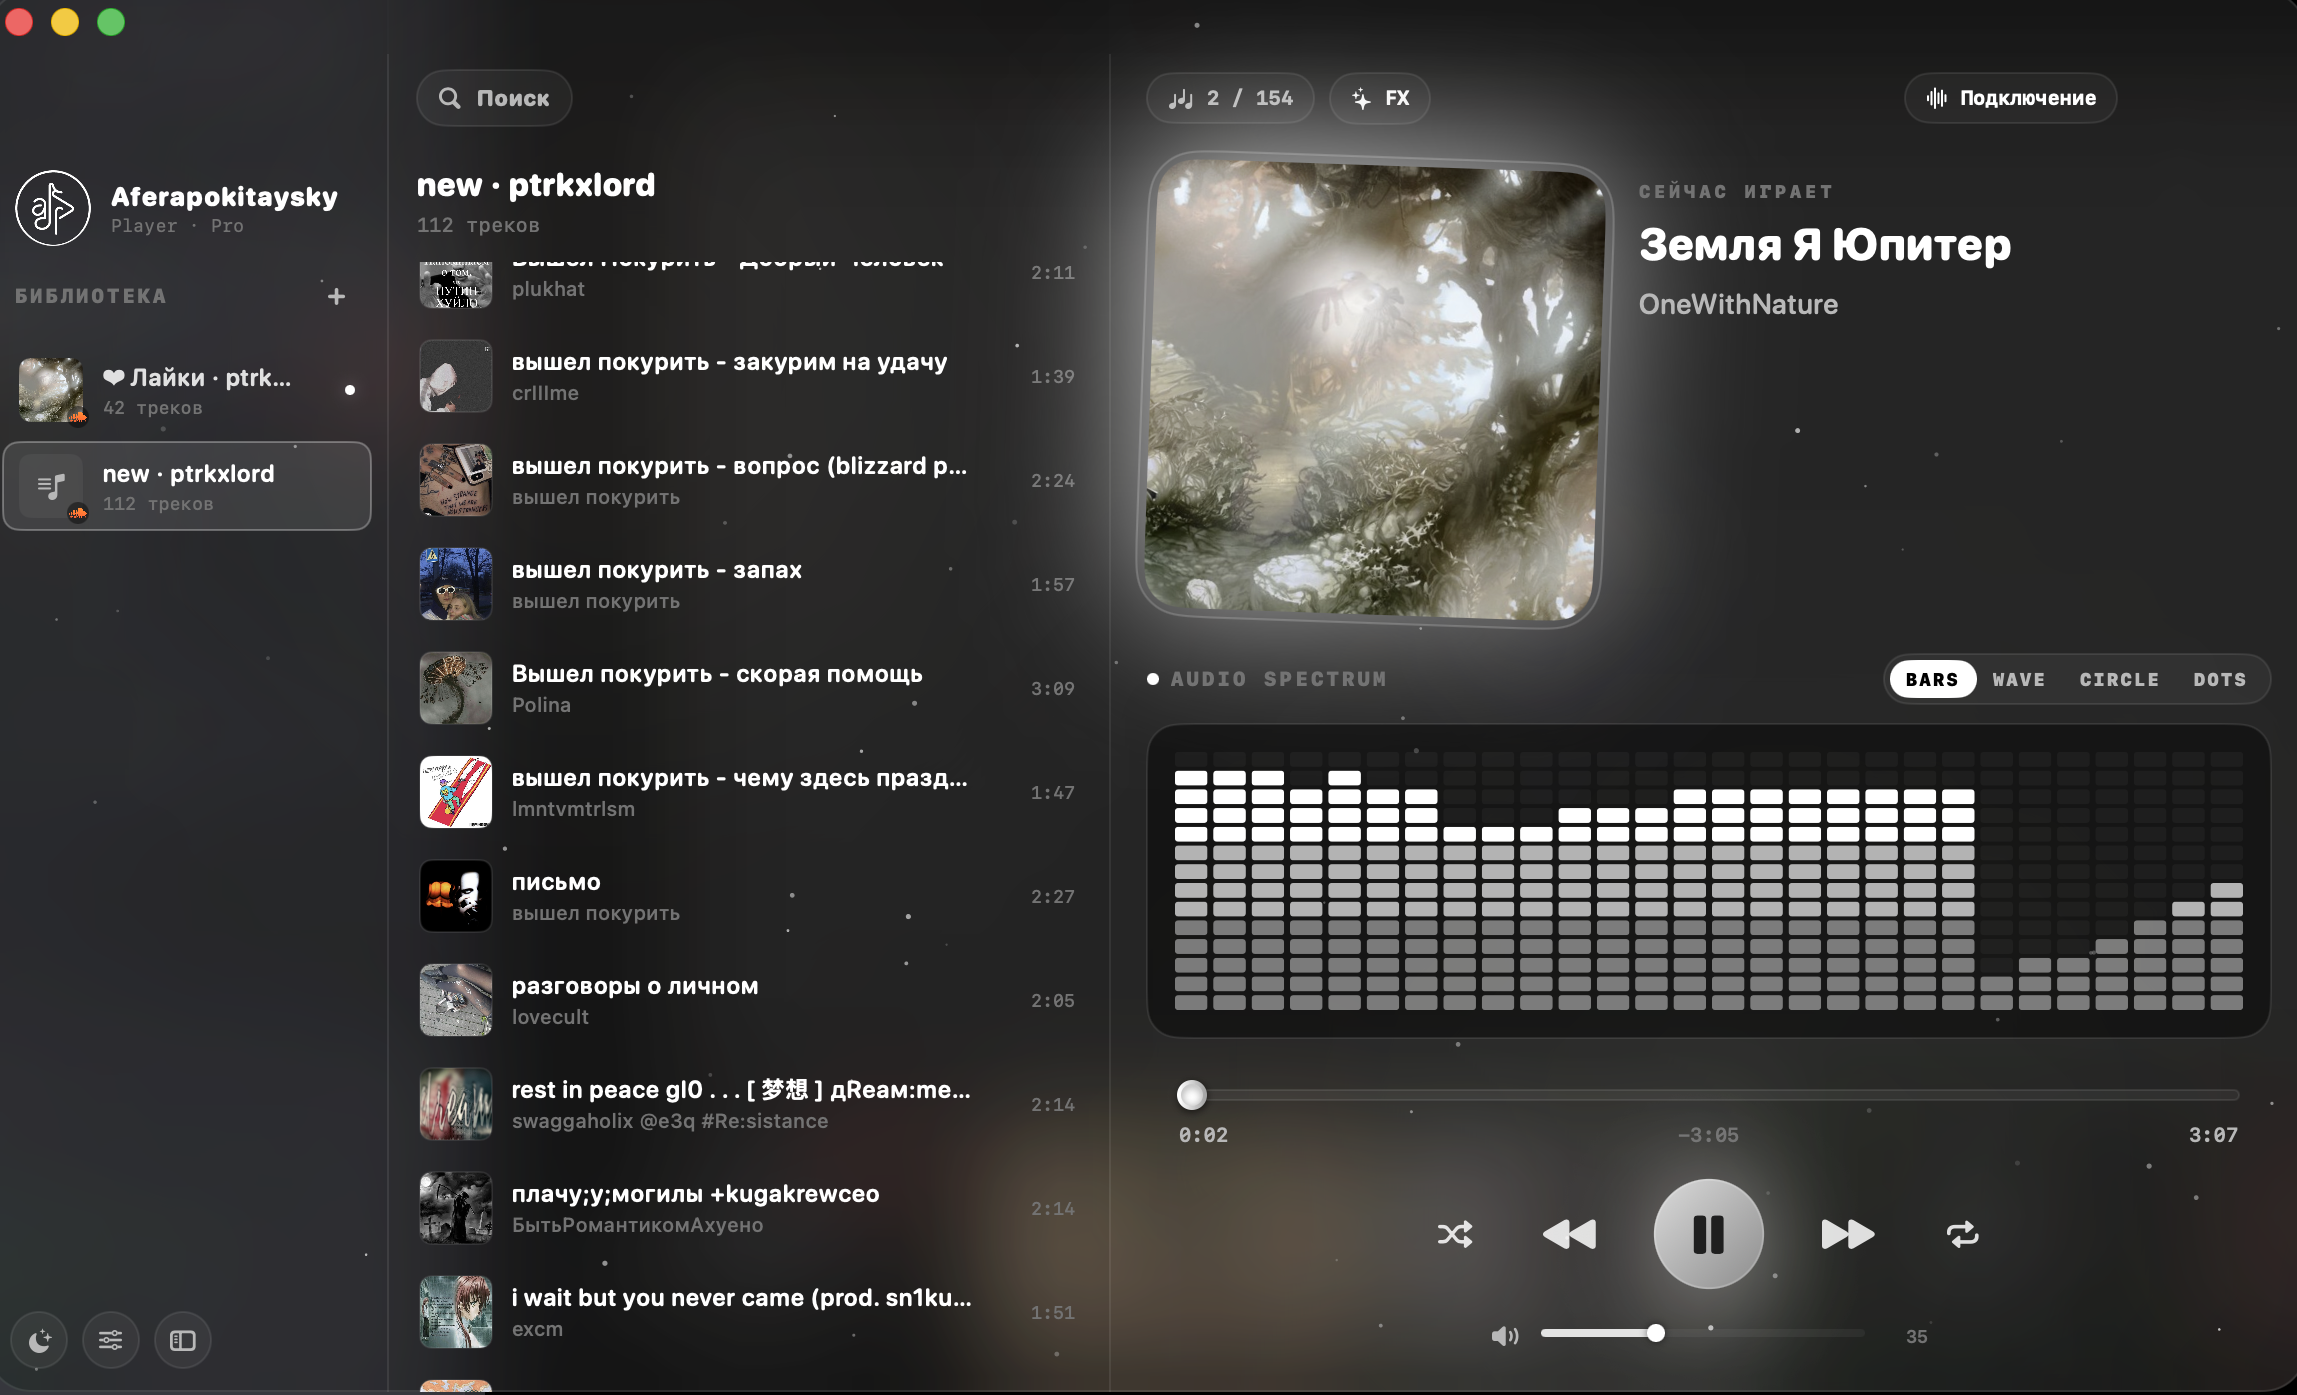2297x1395 pixels.
Task: Switch spectrum to DOTS view
Action: click(2219, 679)
